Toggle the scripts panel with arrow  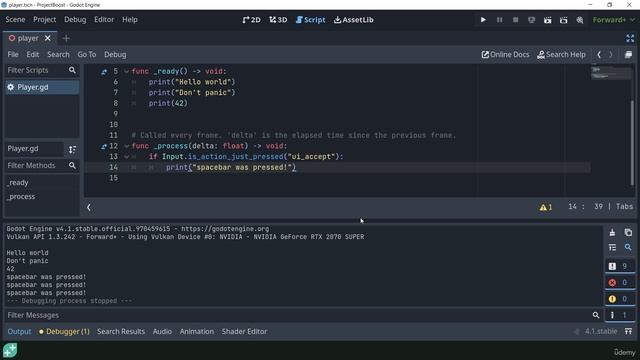pyautogui.click(x=89, y=207)
